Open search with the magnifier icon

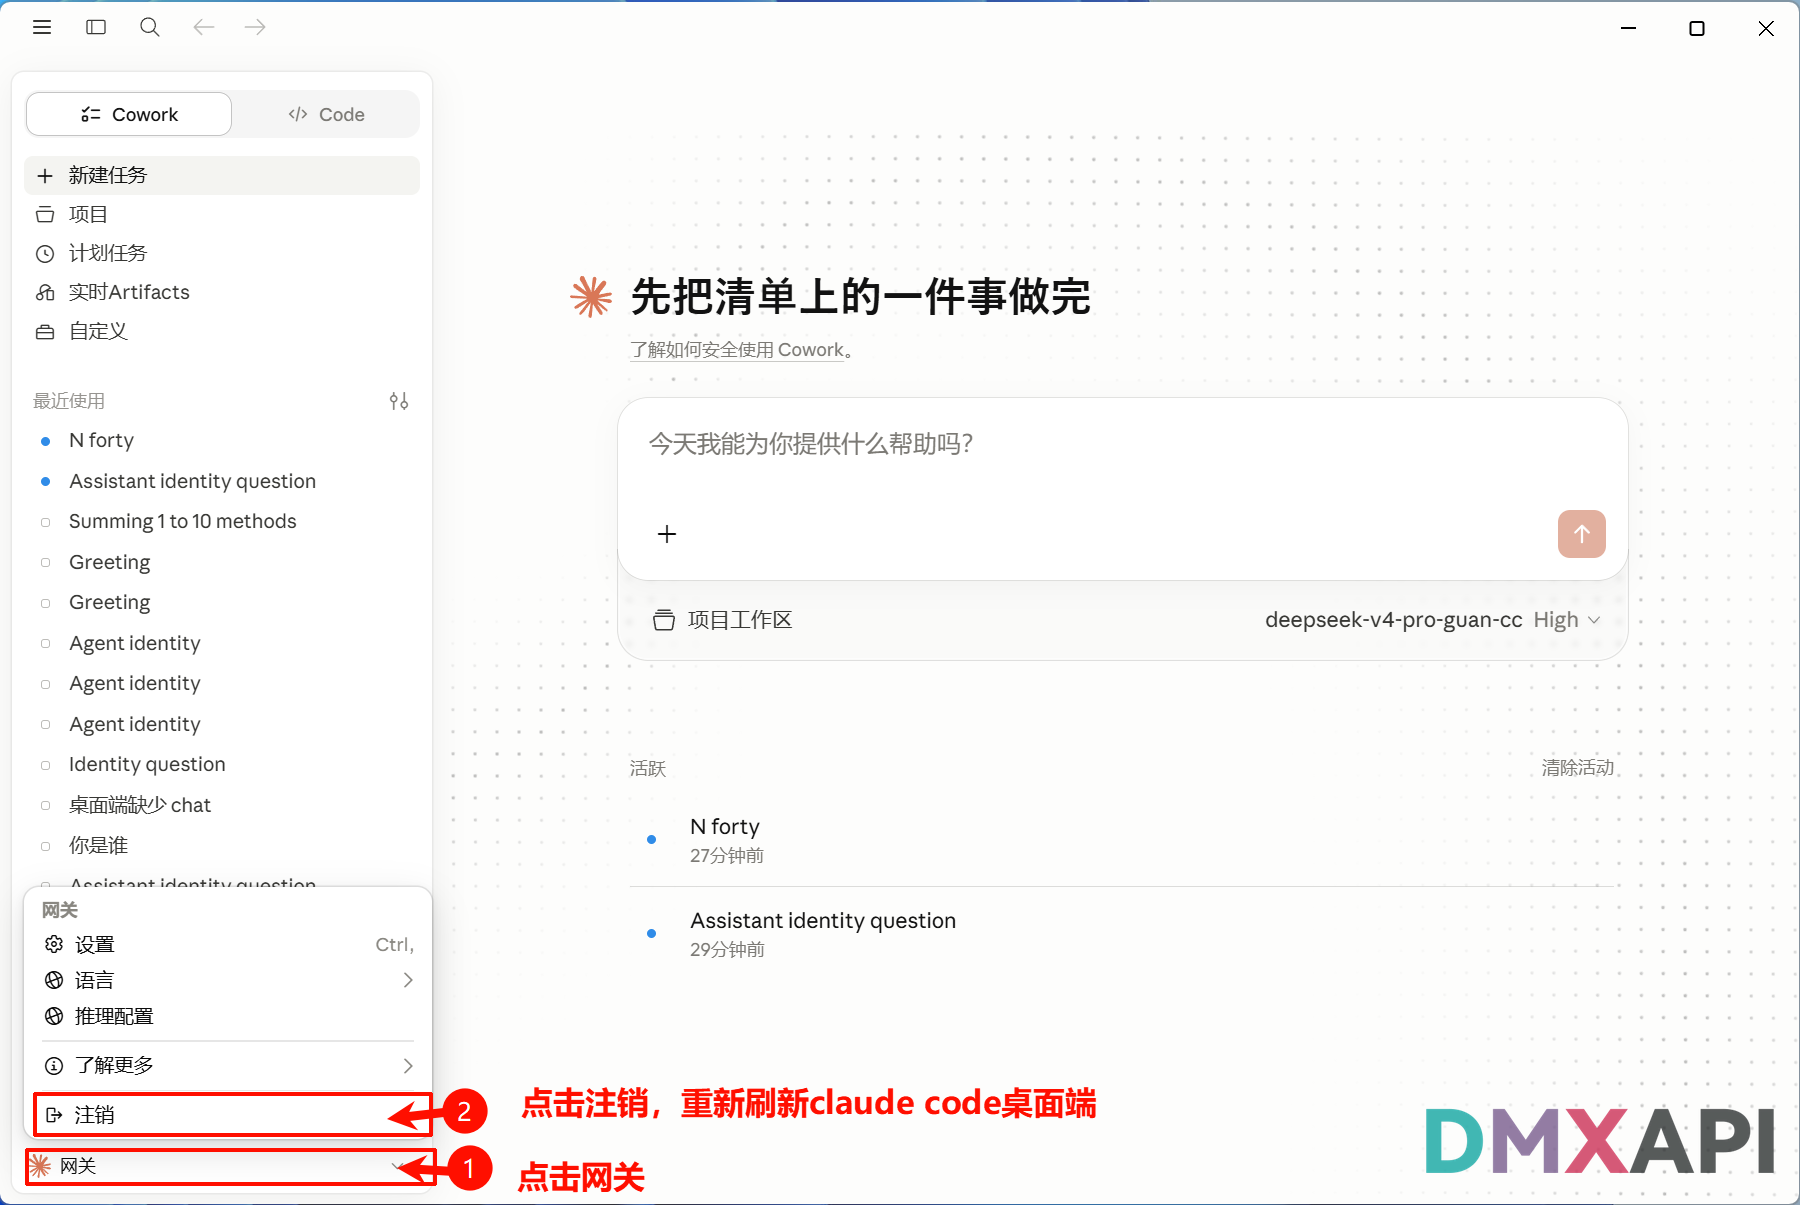(150, 27)
